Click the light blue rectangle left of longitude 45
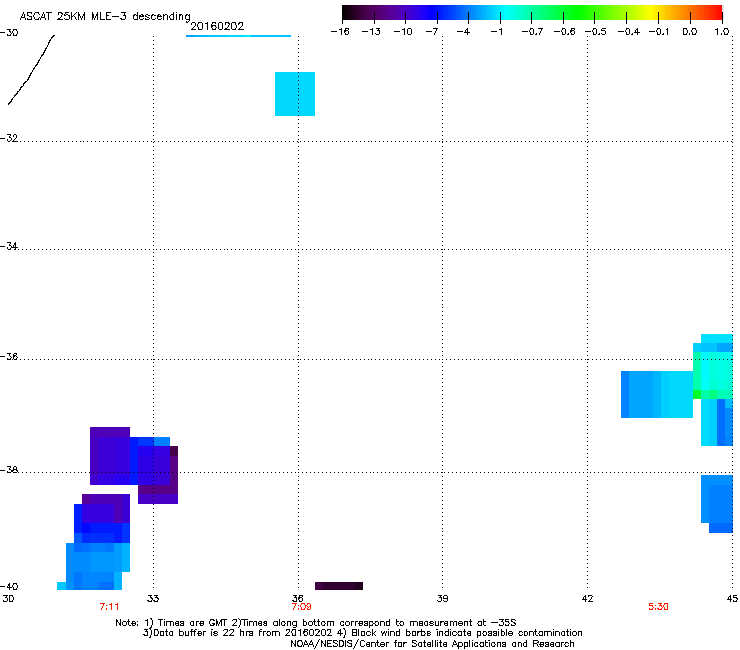Viewport: 740px width, 650px height. tap(656, 394)
